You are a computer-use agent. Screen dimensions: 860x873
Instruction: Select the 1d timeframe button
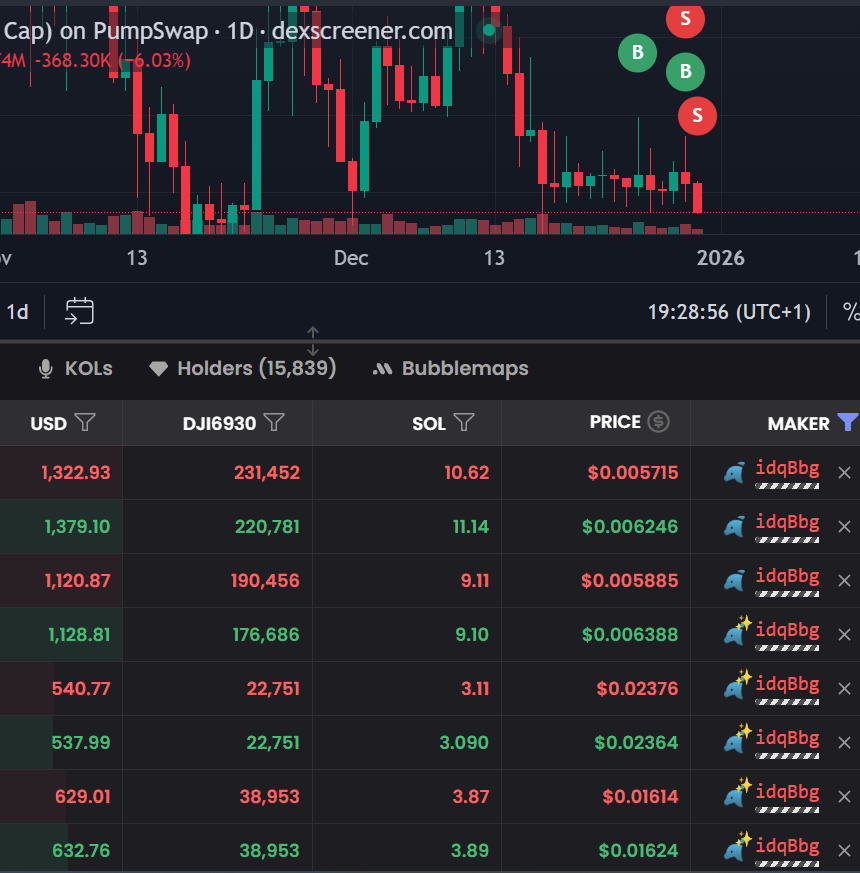coord(17,312)
